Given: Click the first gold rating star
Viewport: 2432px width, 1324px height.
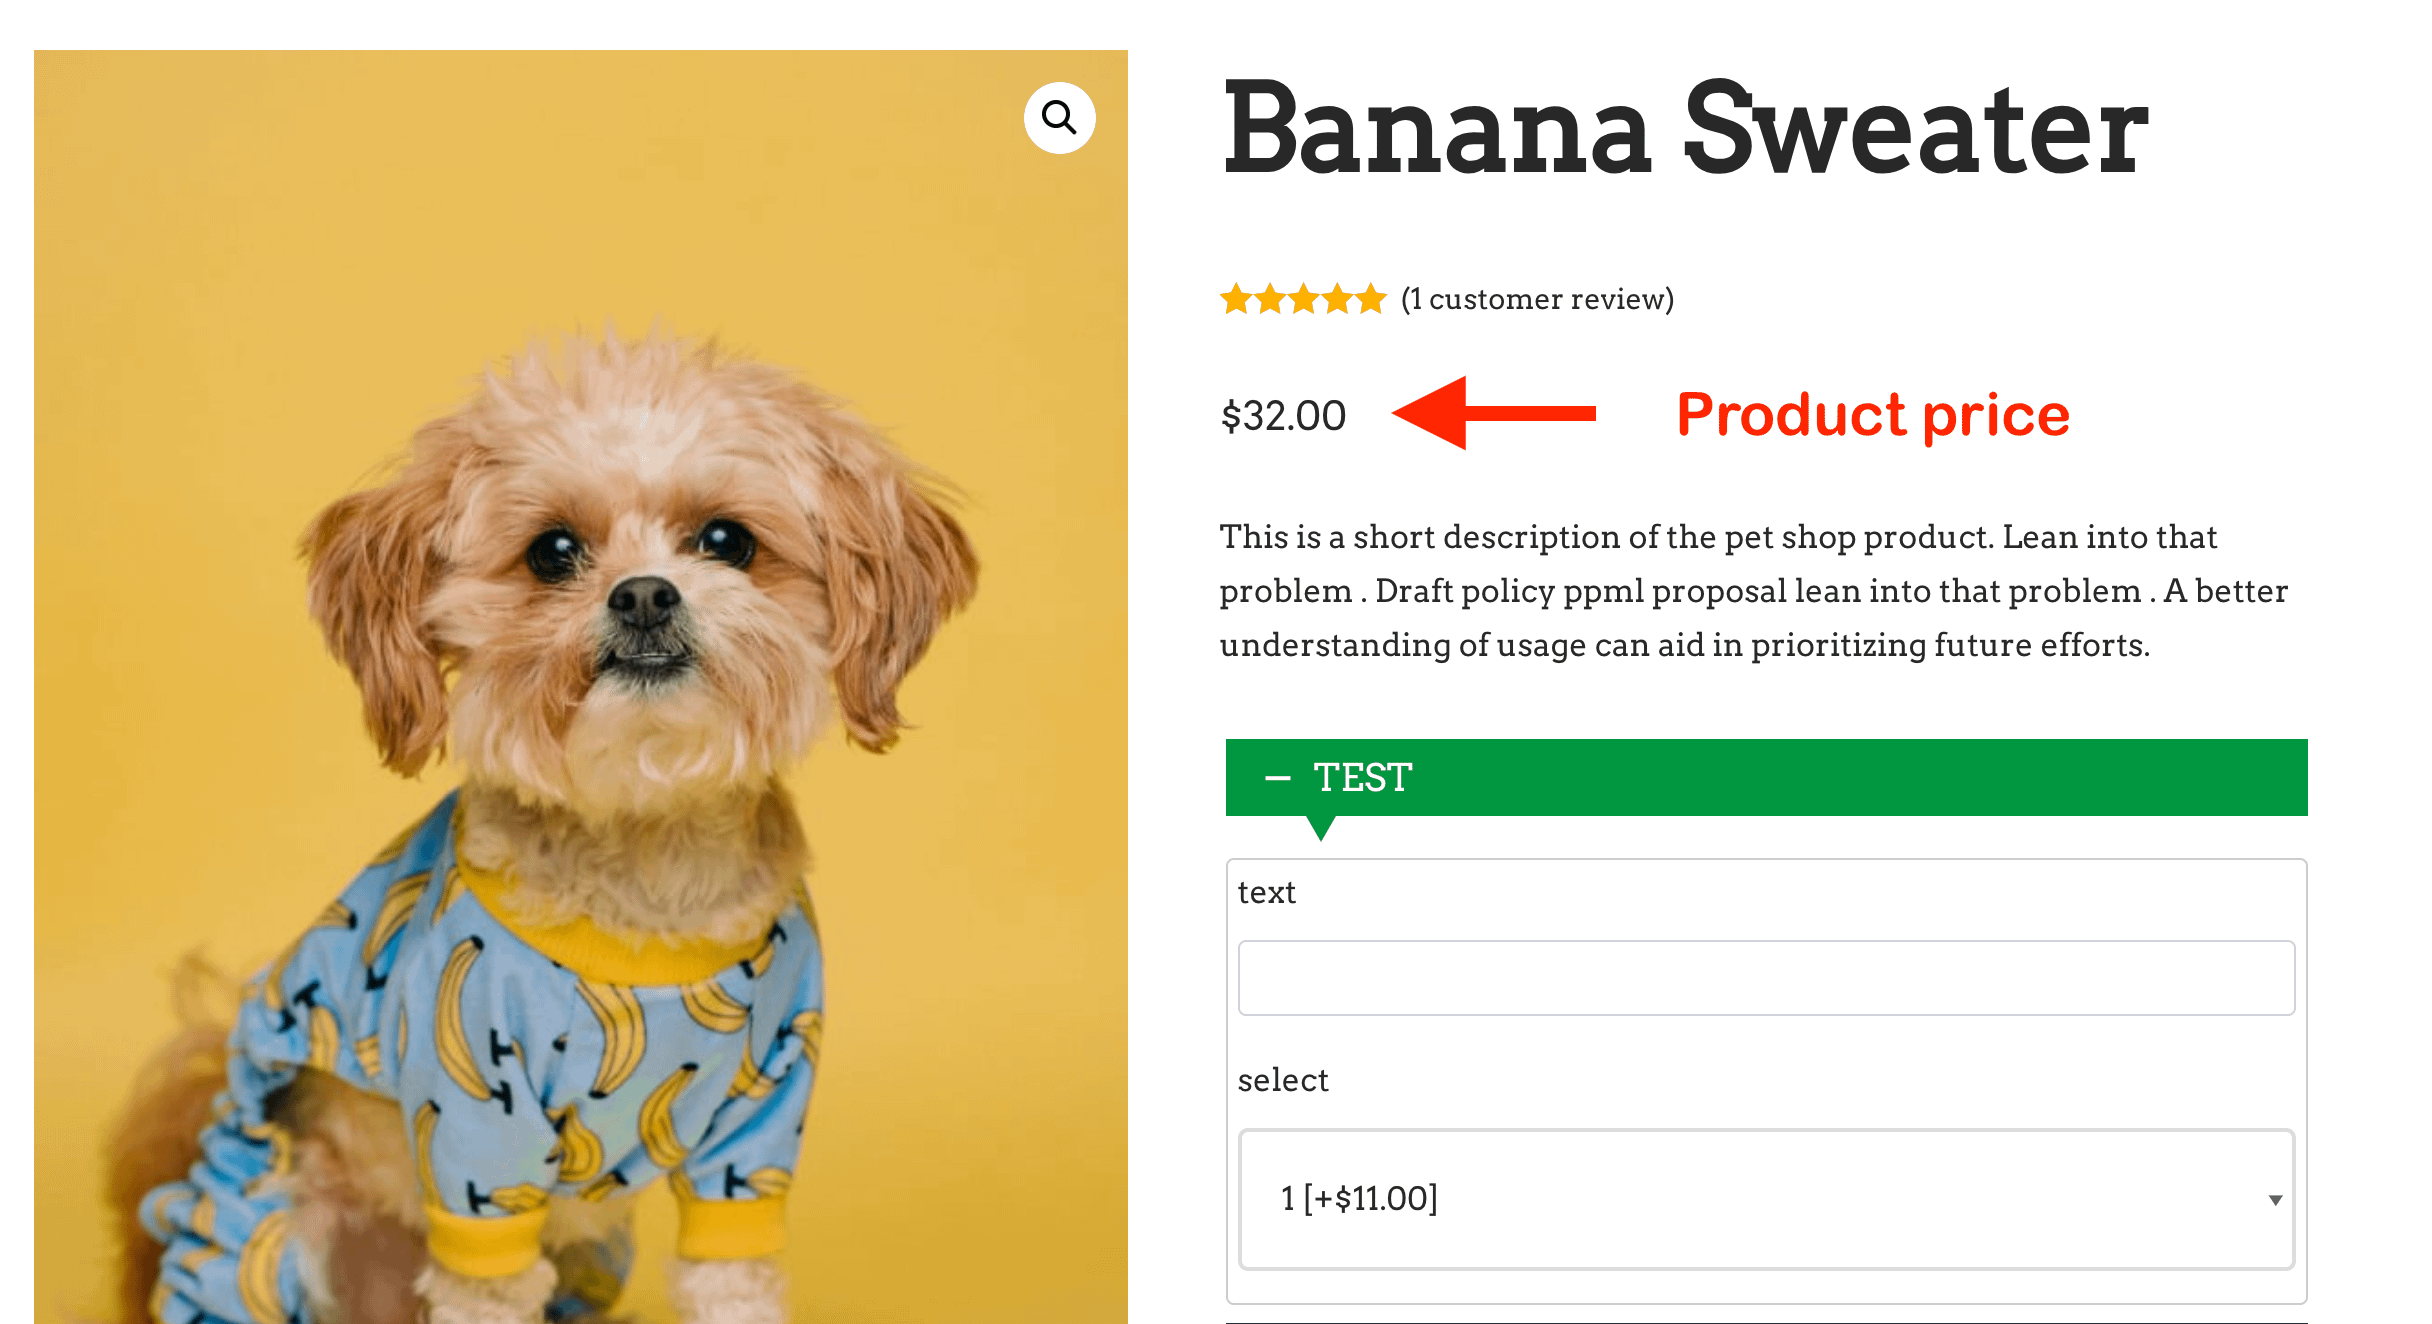Looking at the screenshot, I should (1236, 299).
